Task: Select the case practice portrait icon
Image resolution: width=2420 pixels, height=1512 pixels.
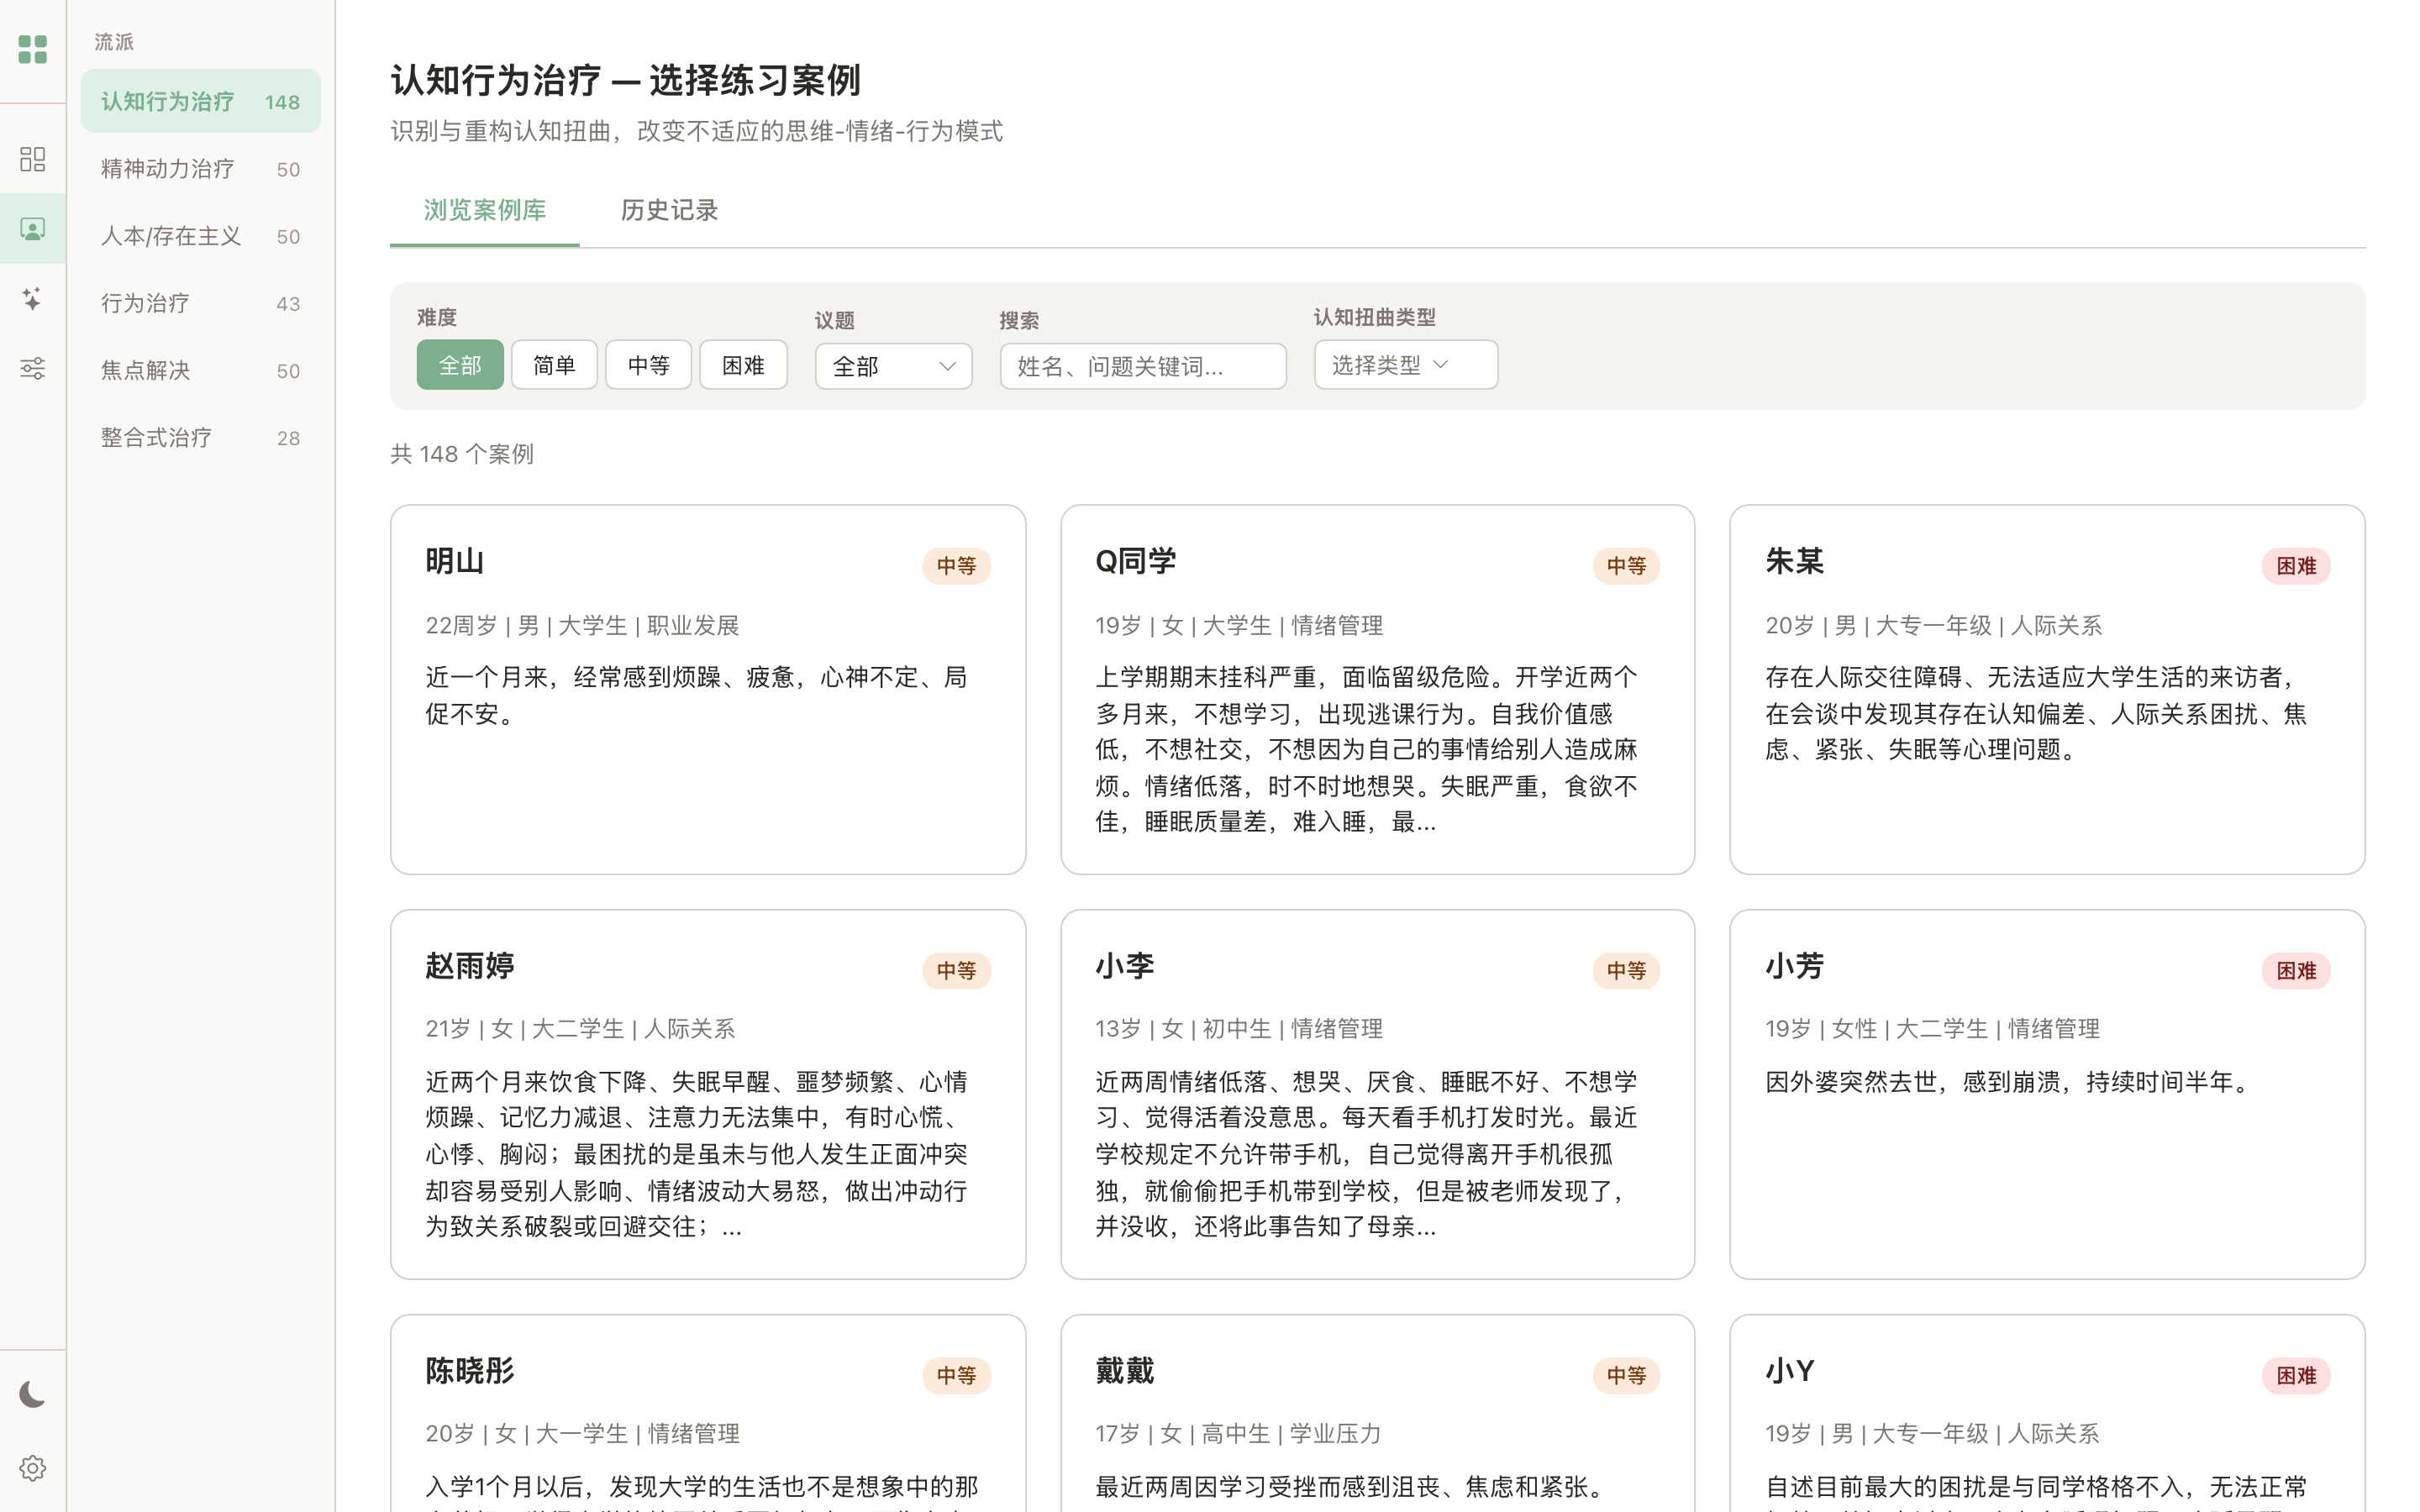Action: tap(33, 229)
